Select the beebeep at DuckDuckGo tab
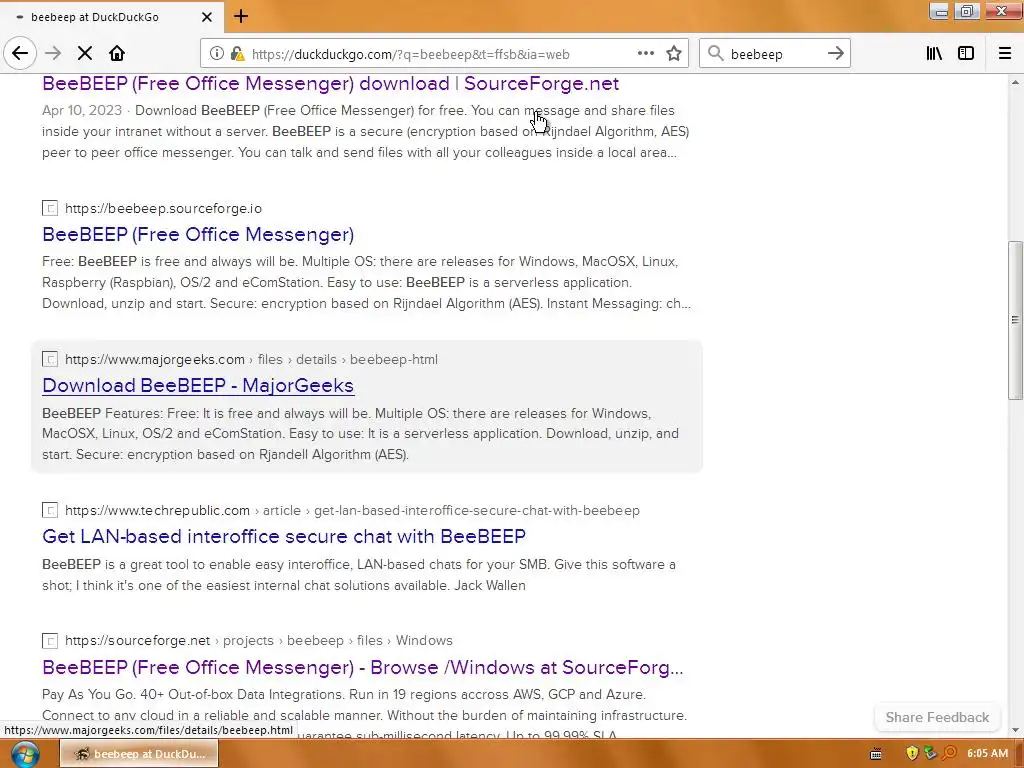Viewport: 1024px width, 768px height. pyautogui.click(x=111, y=17)
